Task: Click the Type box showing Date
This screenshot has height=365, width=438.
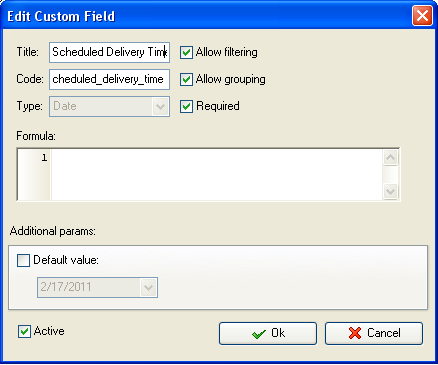Action: click(109, 106)
